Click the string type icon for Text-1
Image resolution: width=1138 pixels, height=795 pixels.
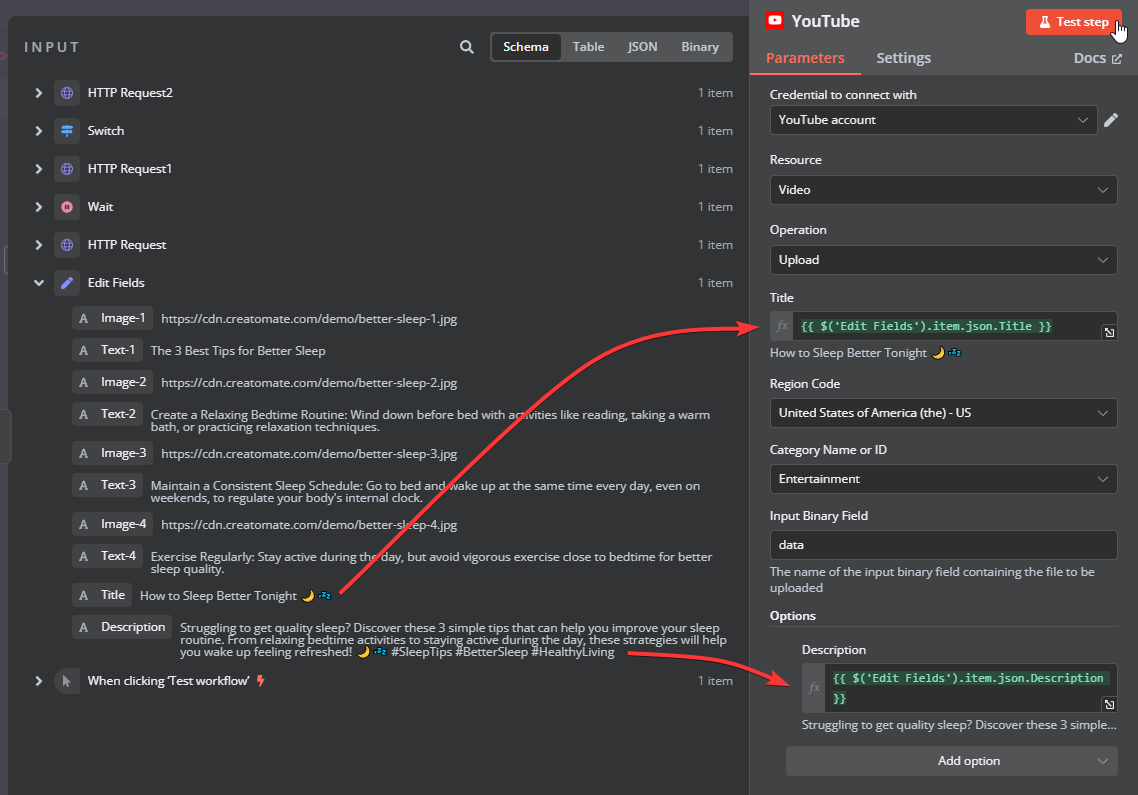coord(83,350)
